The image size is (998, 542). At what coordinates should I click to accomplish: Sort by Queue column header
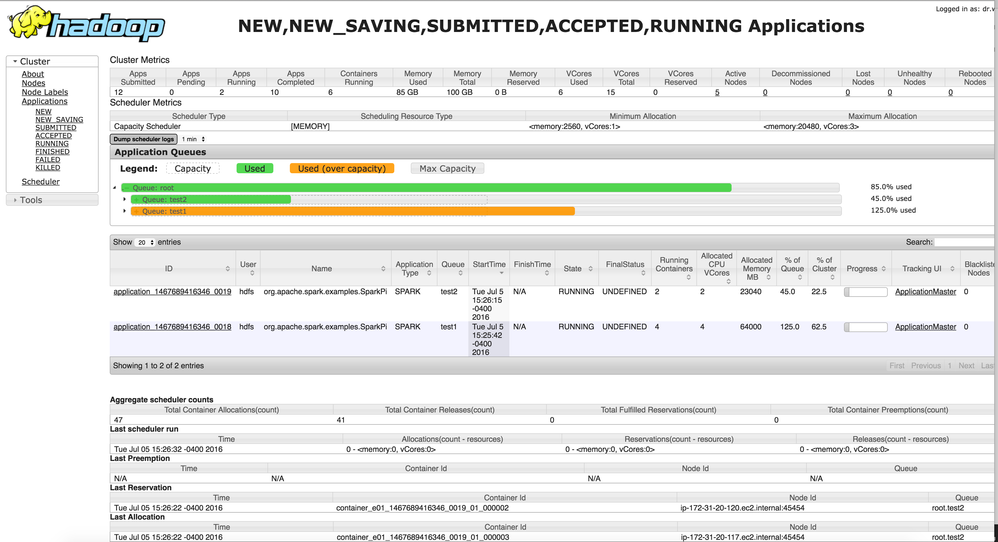pos(453,268)
